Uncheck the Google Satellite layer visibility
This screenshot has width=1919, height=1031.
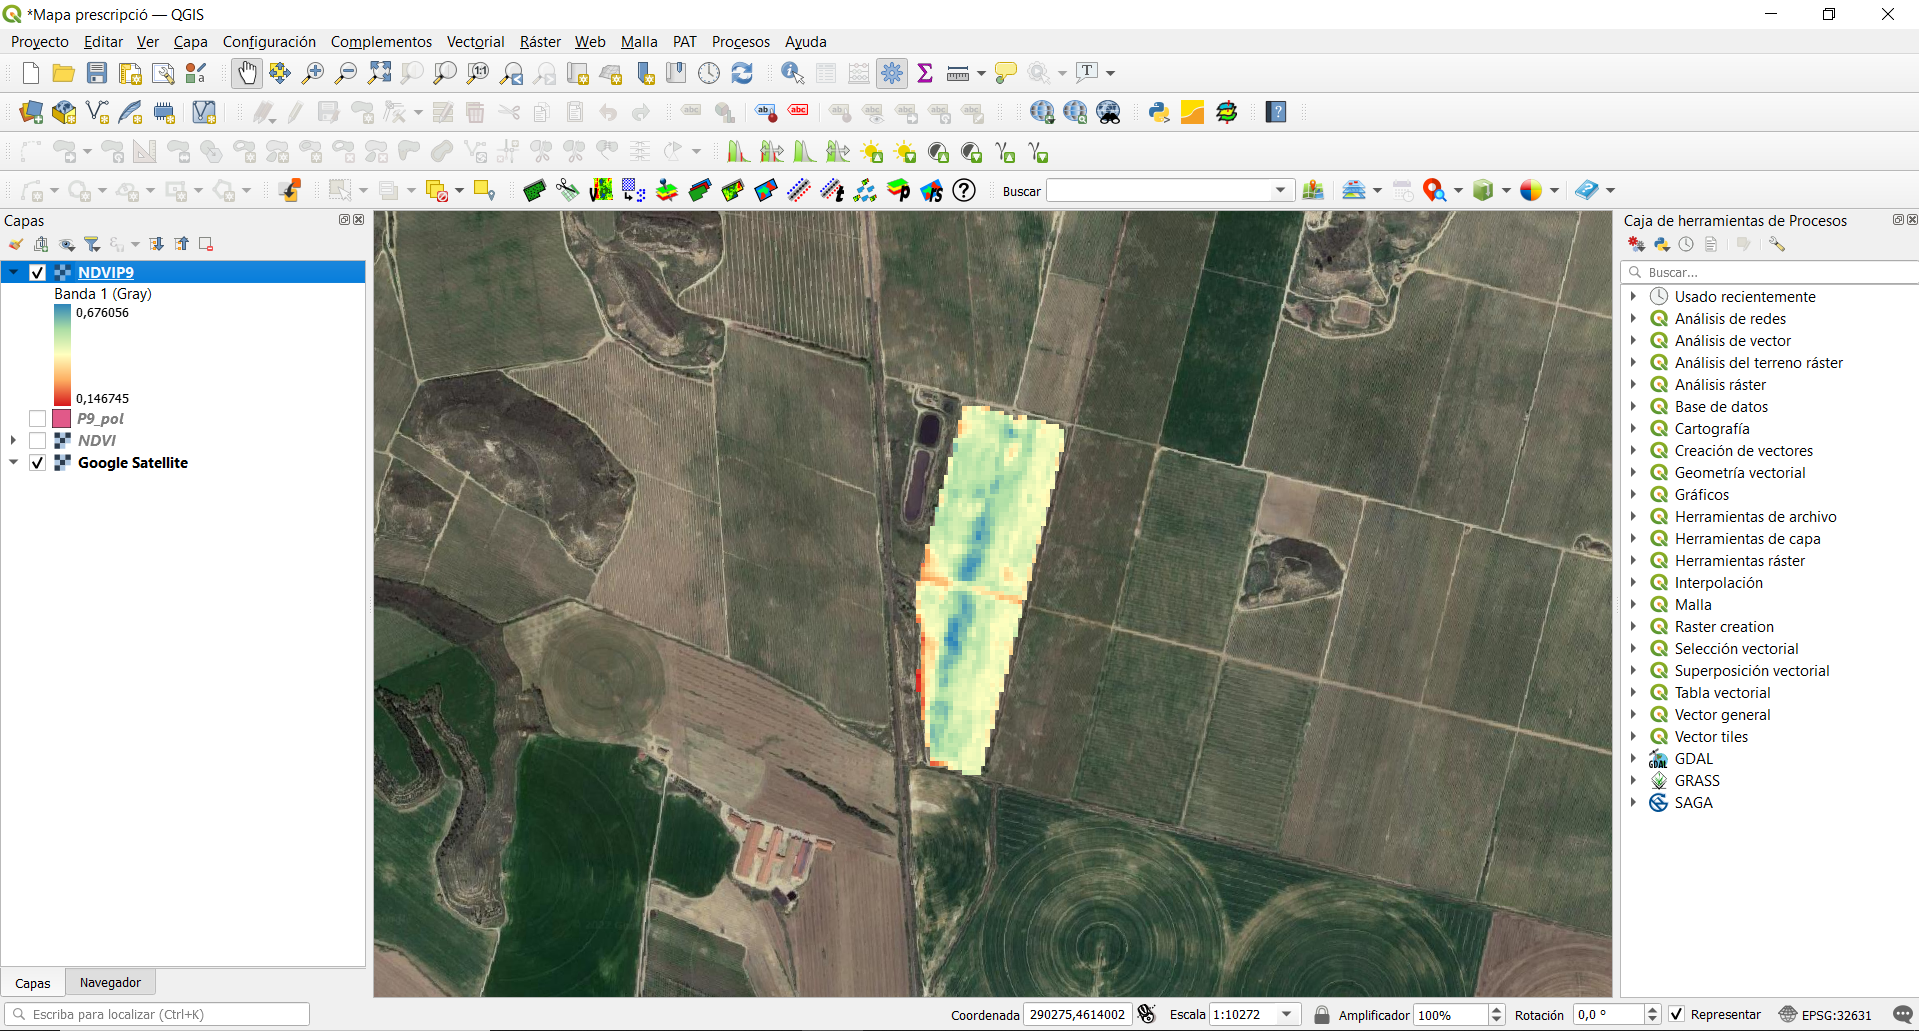(38, 463)
